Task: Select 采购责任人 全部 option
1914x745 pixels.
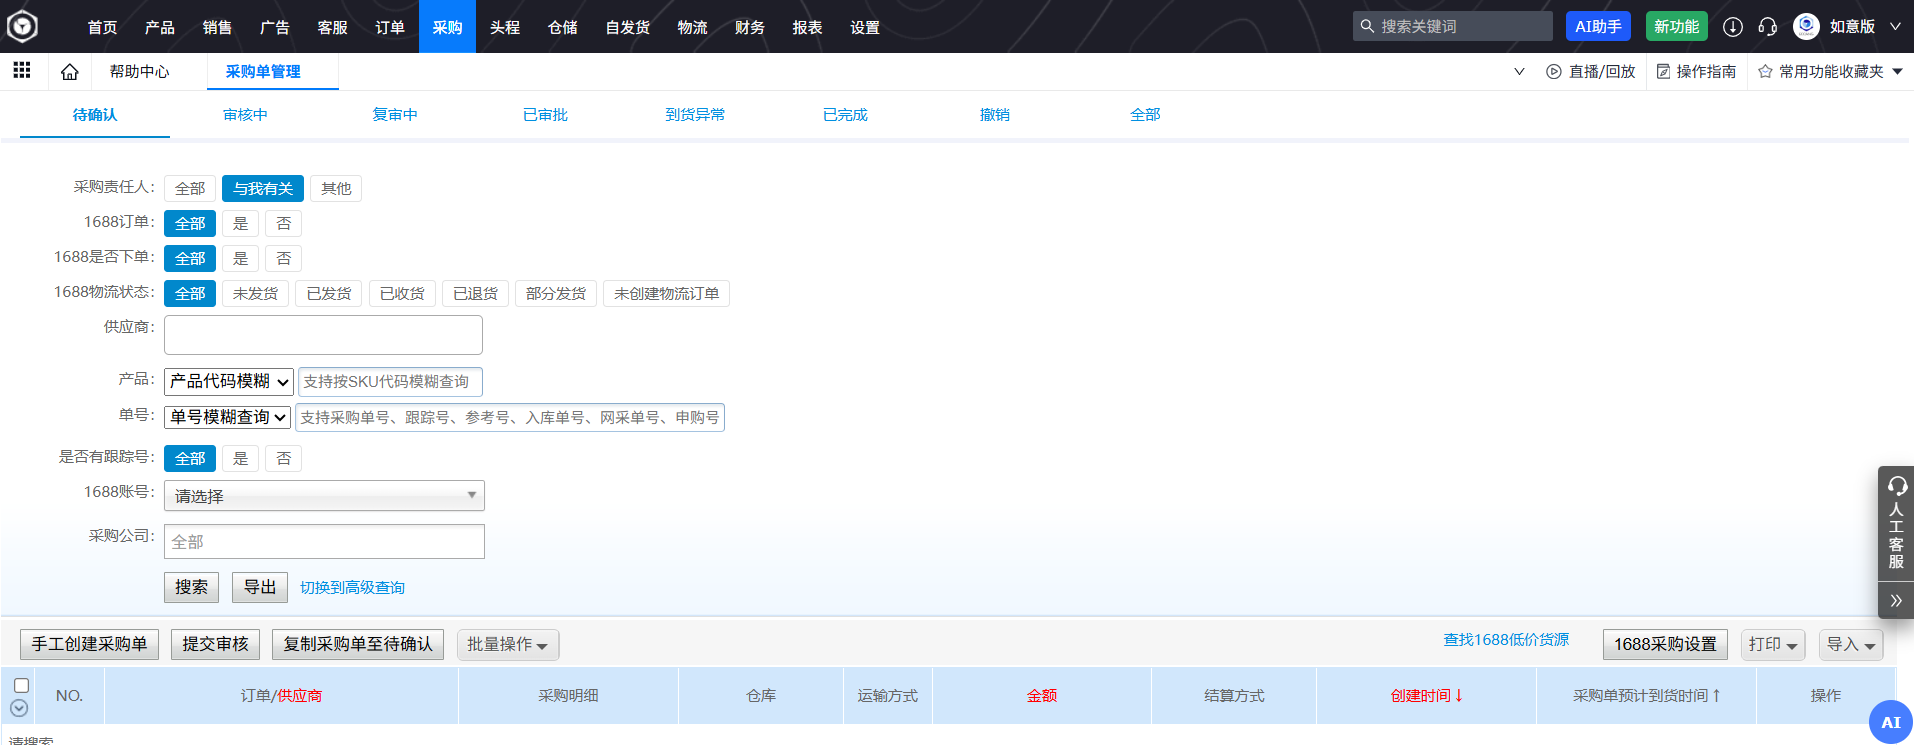Action: pyautogui.click(x=190, y=188)
